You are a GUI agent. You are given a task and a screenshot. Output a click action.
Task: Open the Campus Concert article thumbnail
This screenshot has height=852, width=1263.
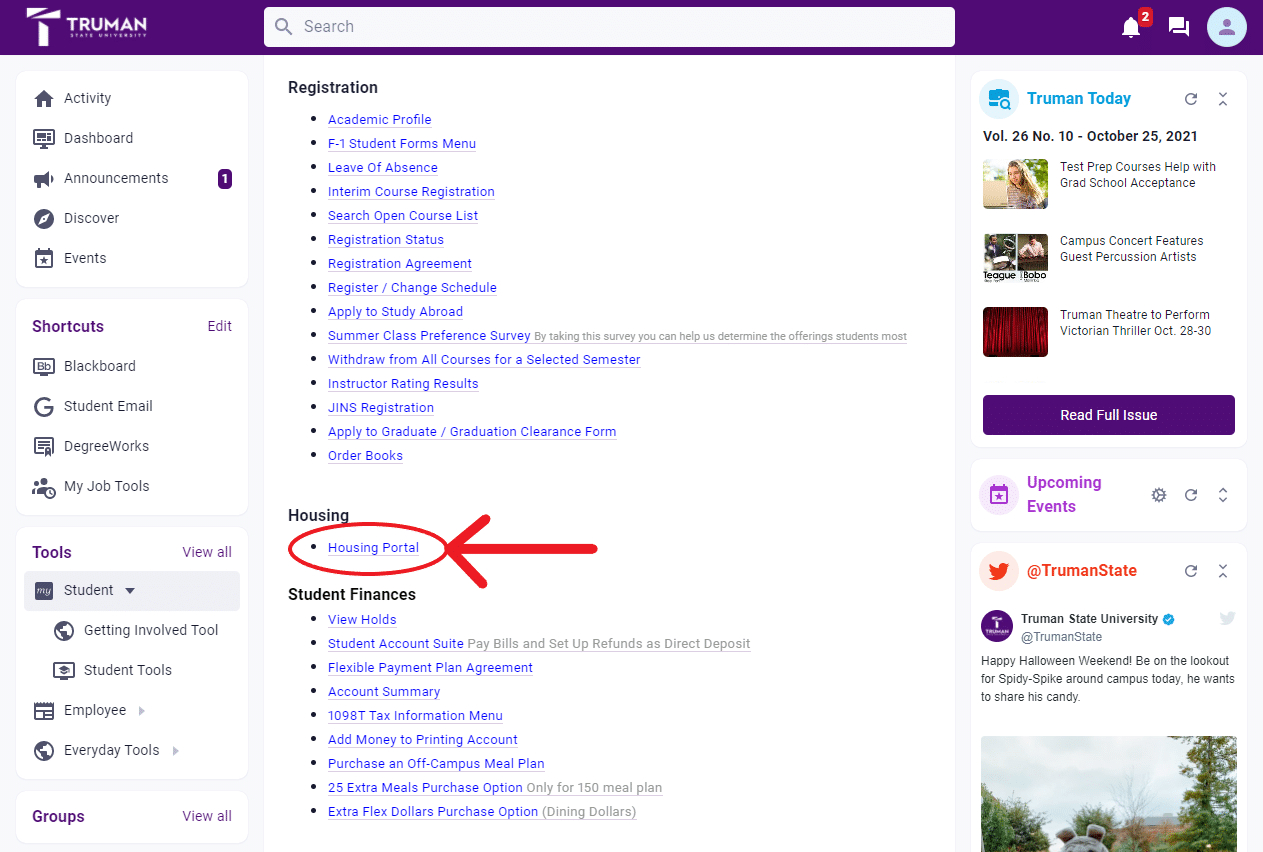pos(1015,258)
